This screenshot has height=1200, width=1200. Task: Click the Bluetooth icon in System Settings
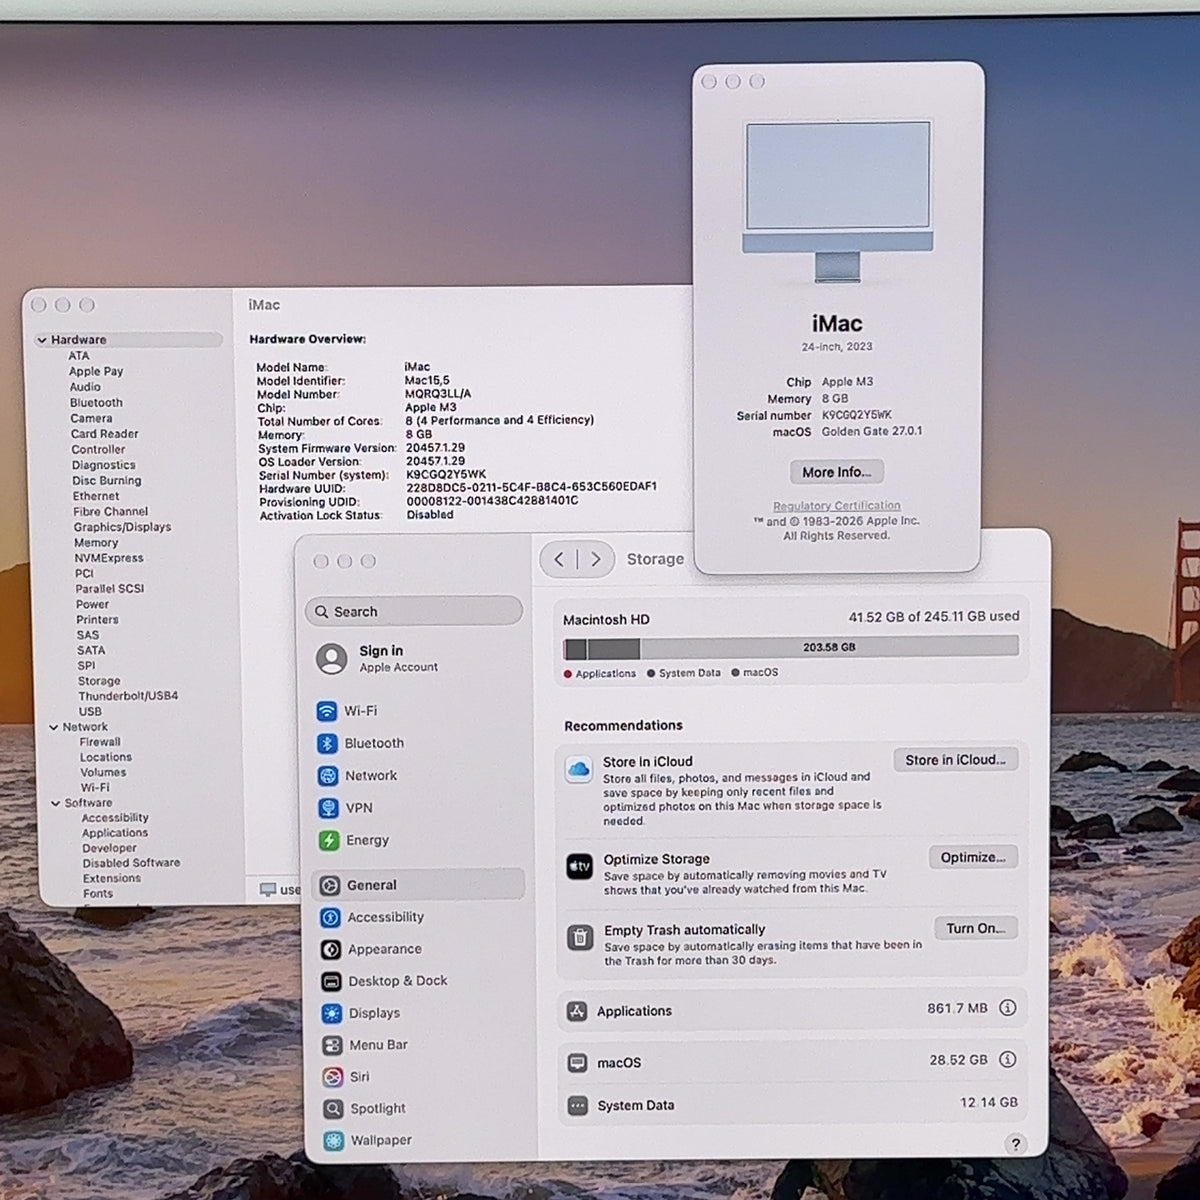click(x=327, y=743)
